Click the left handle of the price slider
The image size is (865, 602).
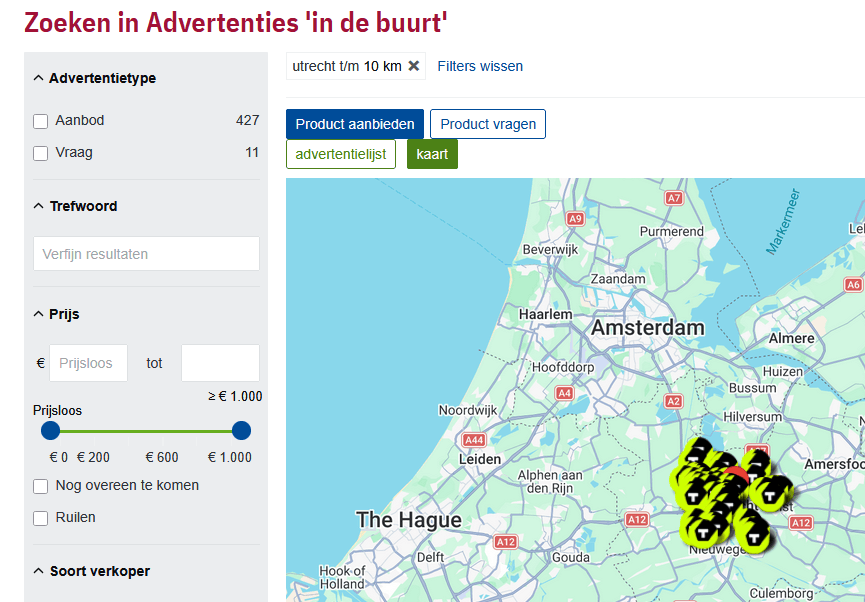point(50,432)
